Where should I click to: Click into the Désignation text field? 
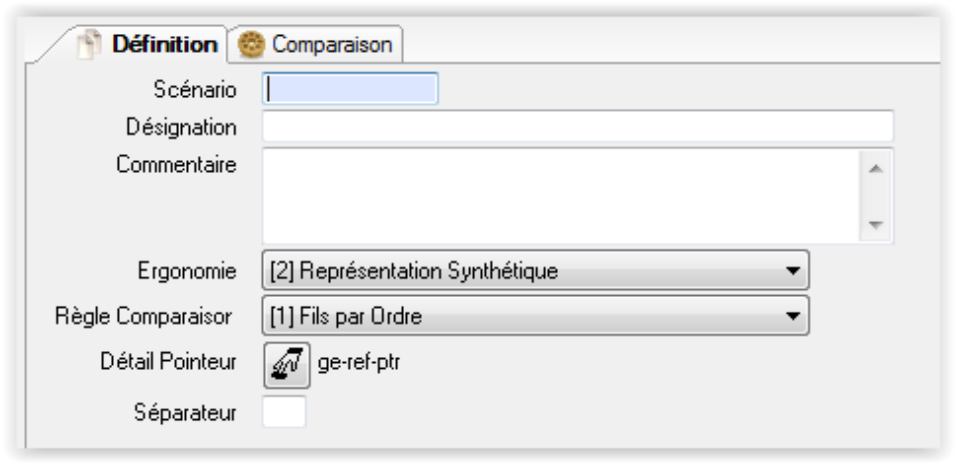pos(577,127)
